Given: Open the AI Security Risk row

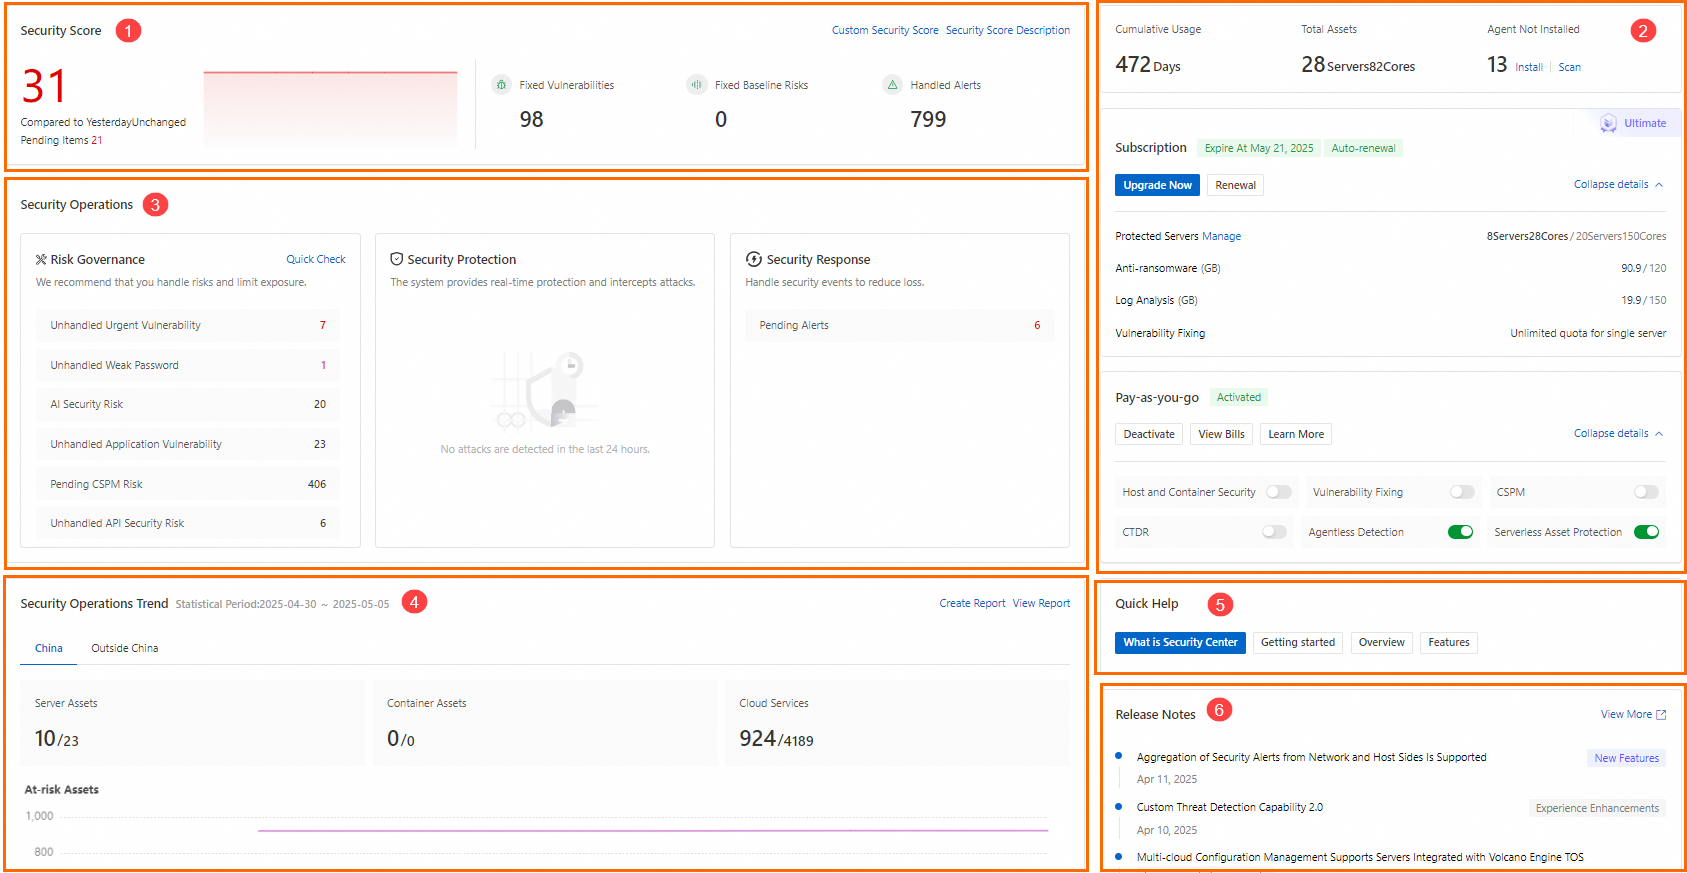Looking at the screenshot, I should (x=188, y=404).
